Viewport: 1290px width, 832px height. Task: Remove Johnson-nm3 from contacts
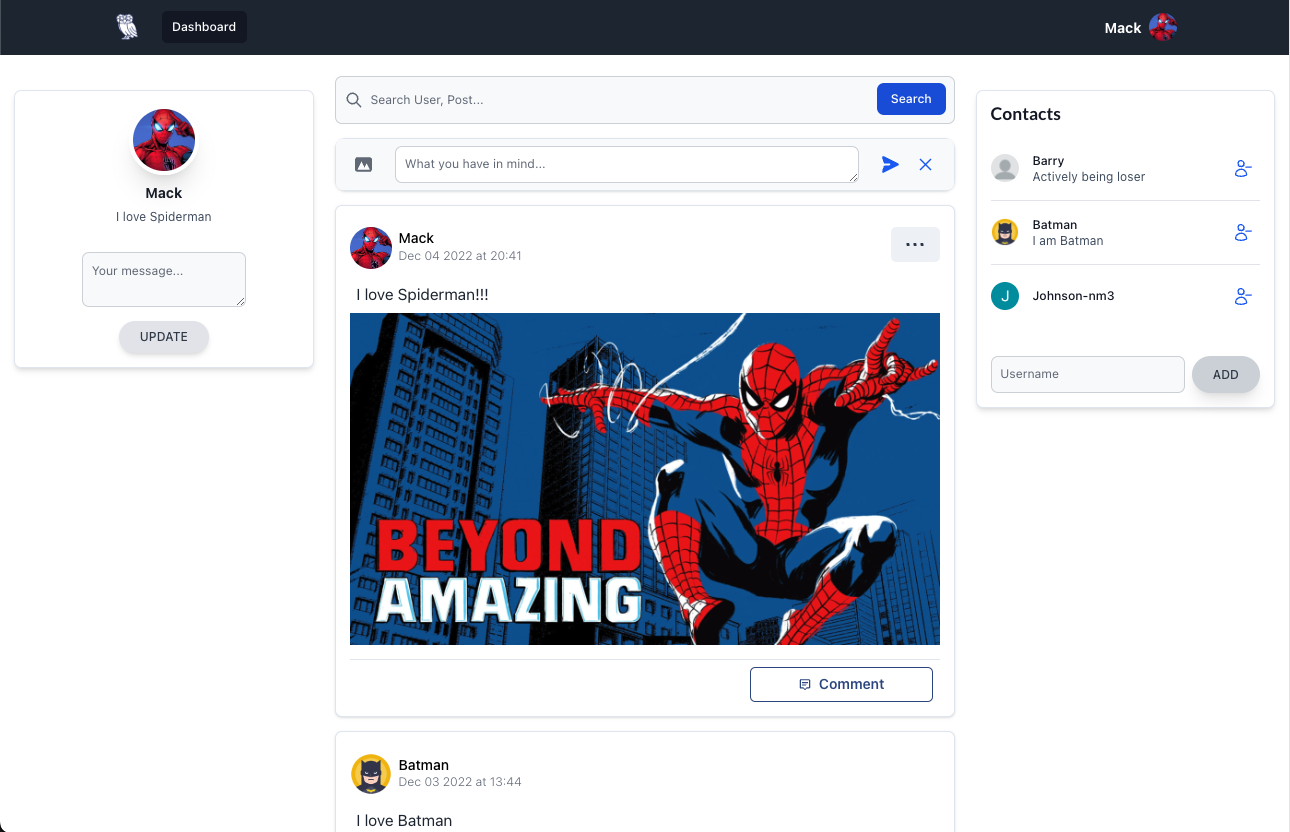pos(1242,297)
